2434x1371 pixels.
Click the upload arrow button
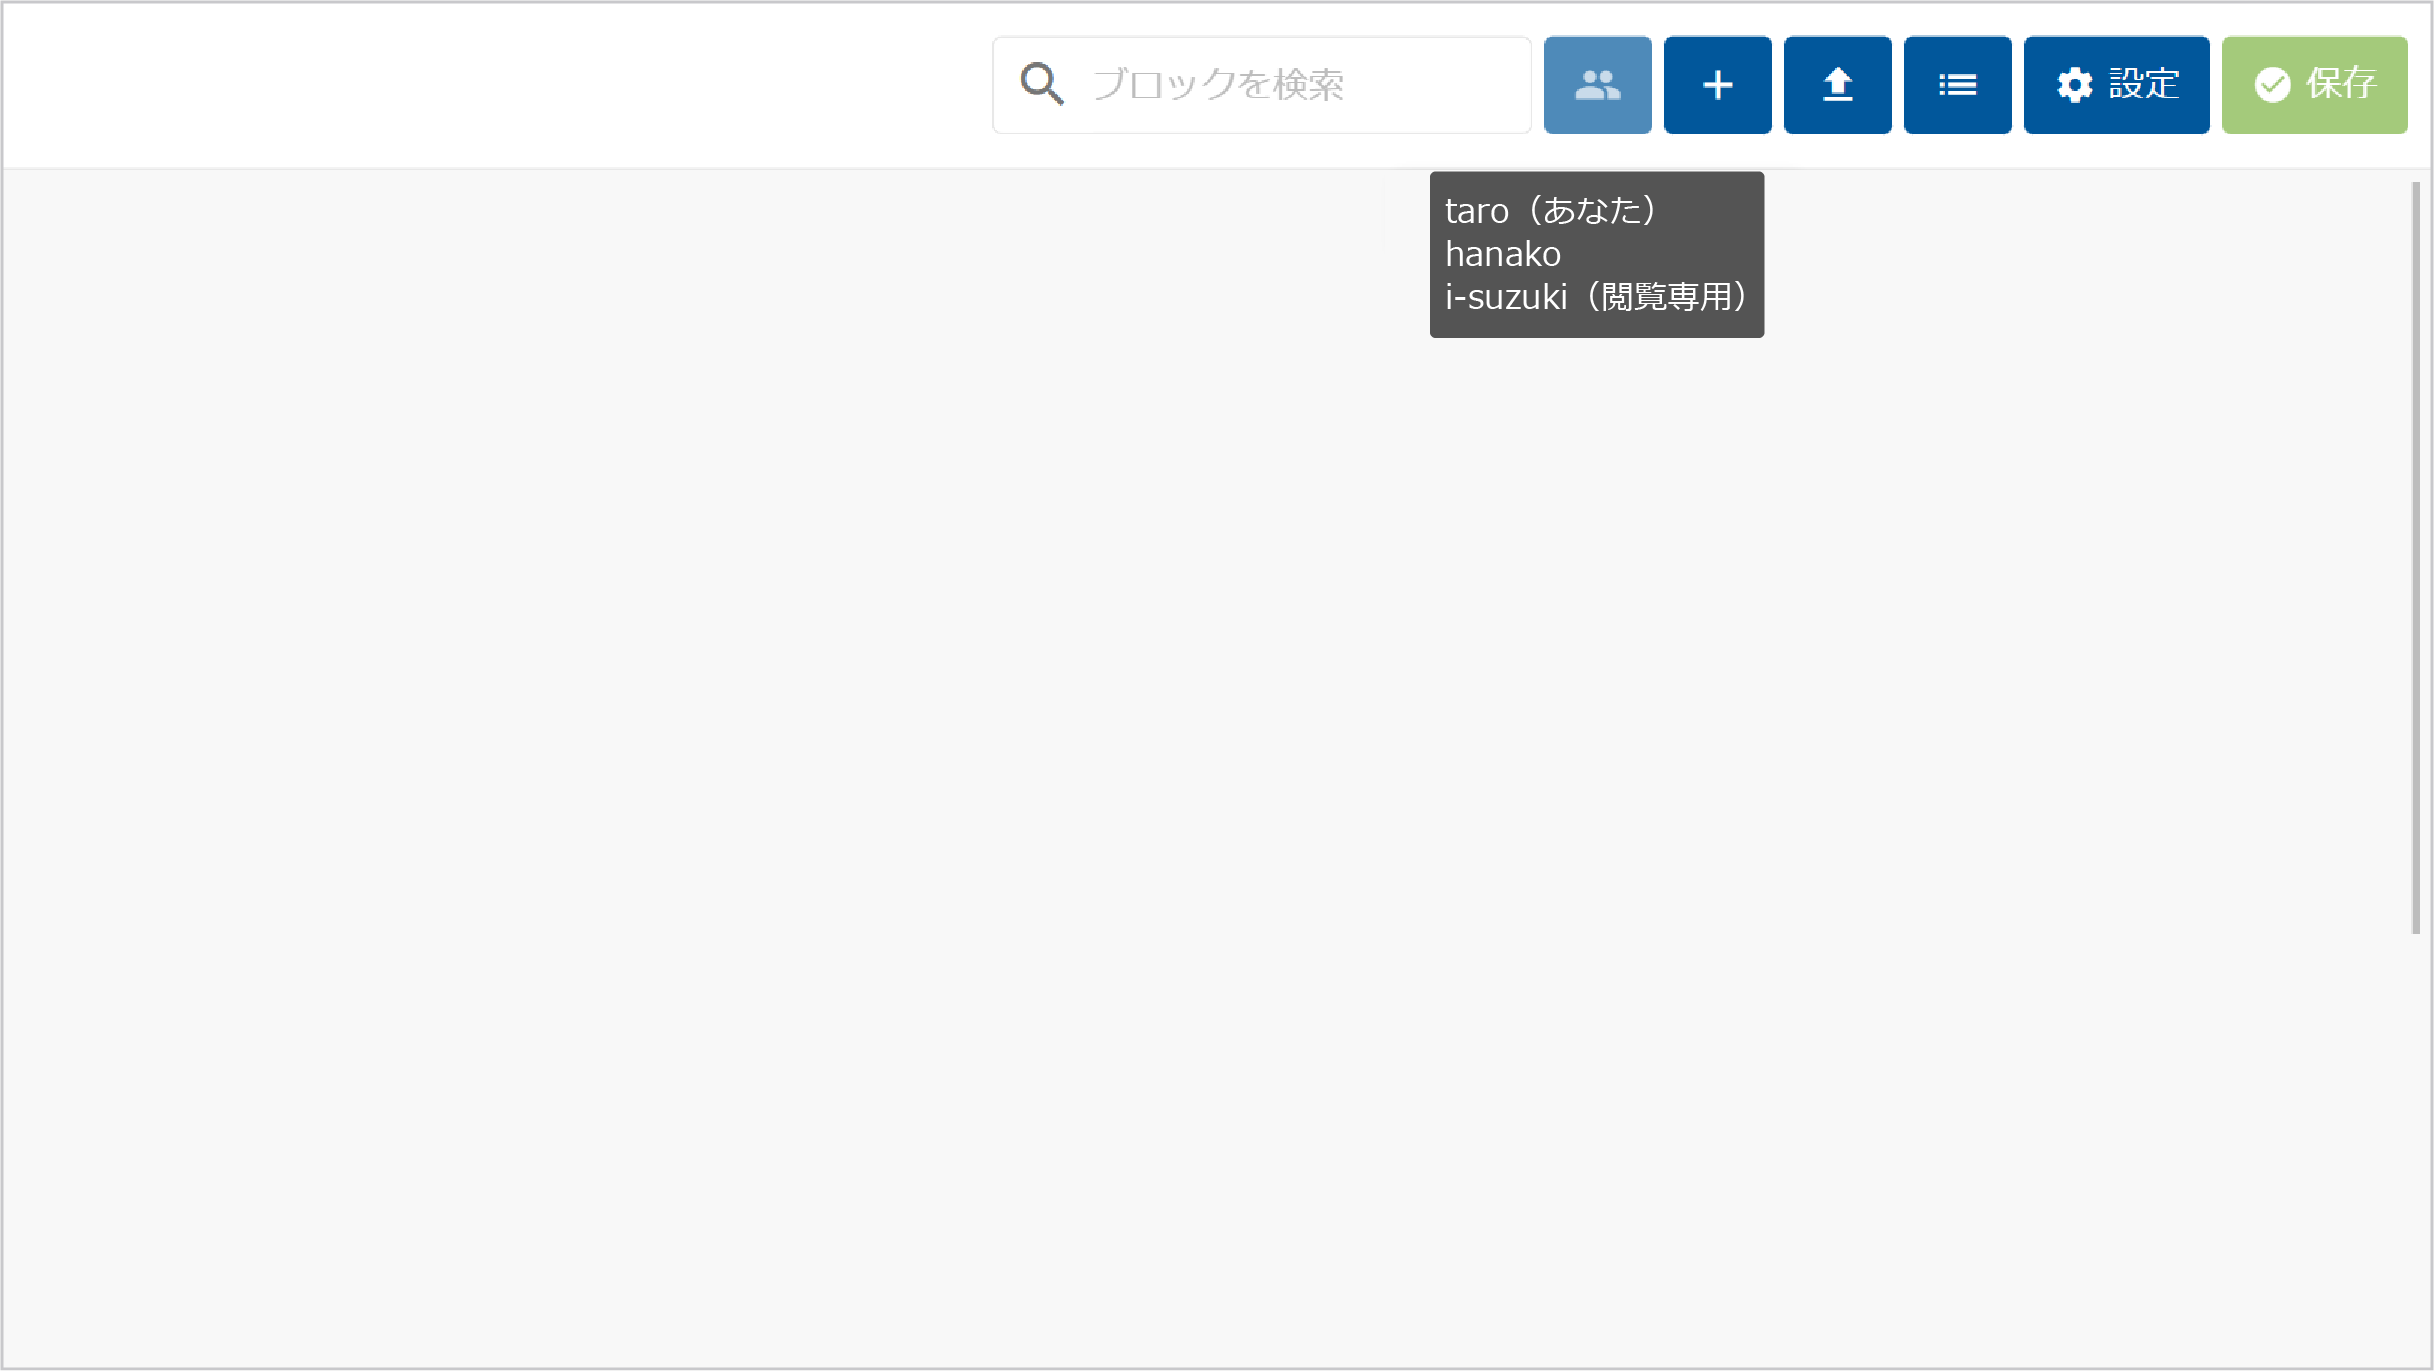[x=1837, y=85]
